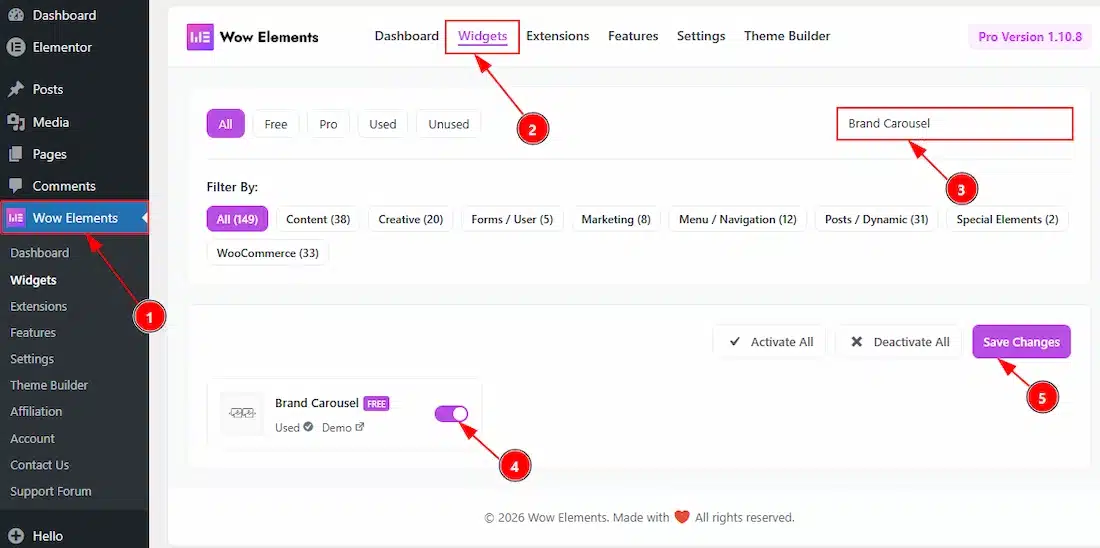Click the Wow Elements logo icon
The image size is (1100, 548).
point(200,37)
